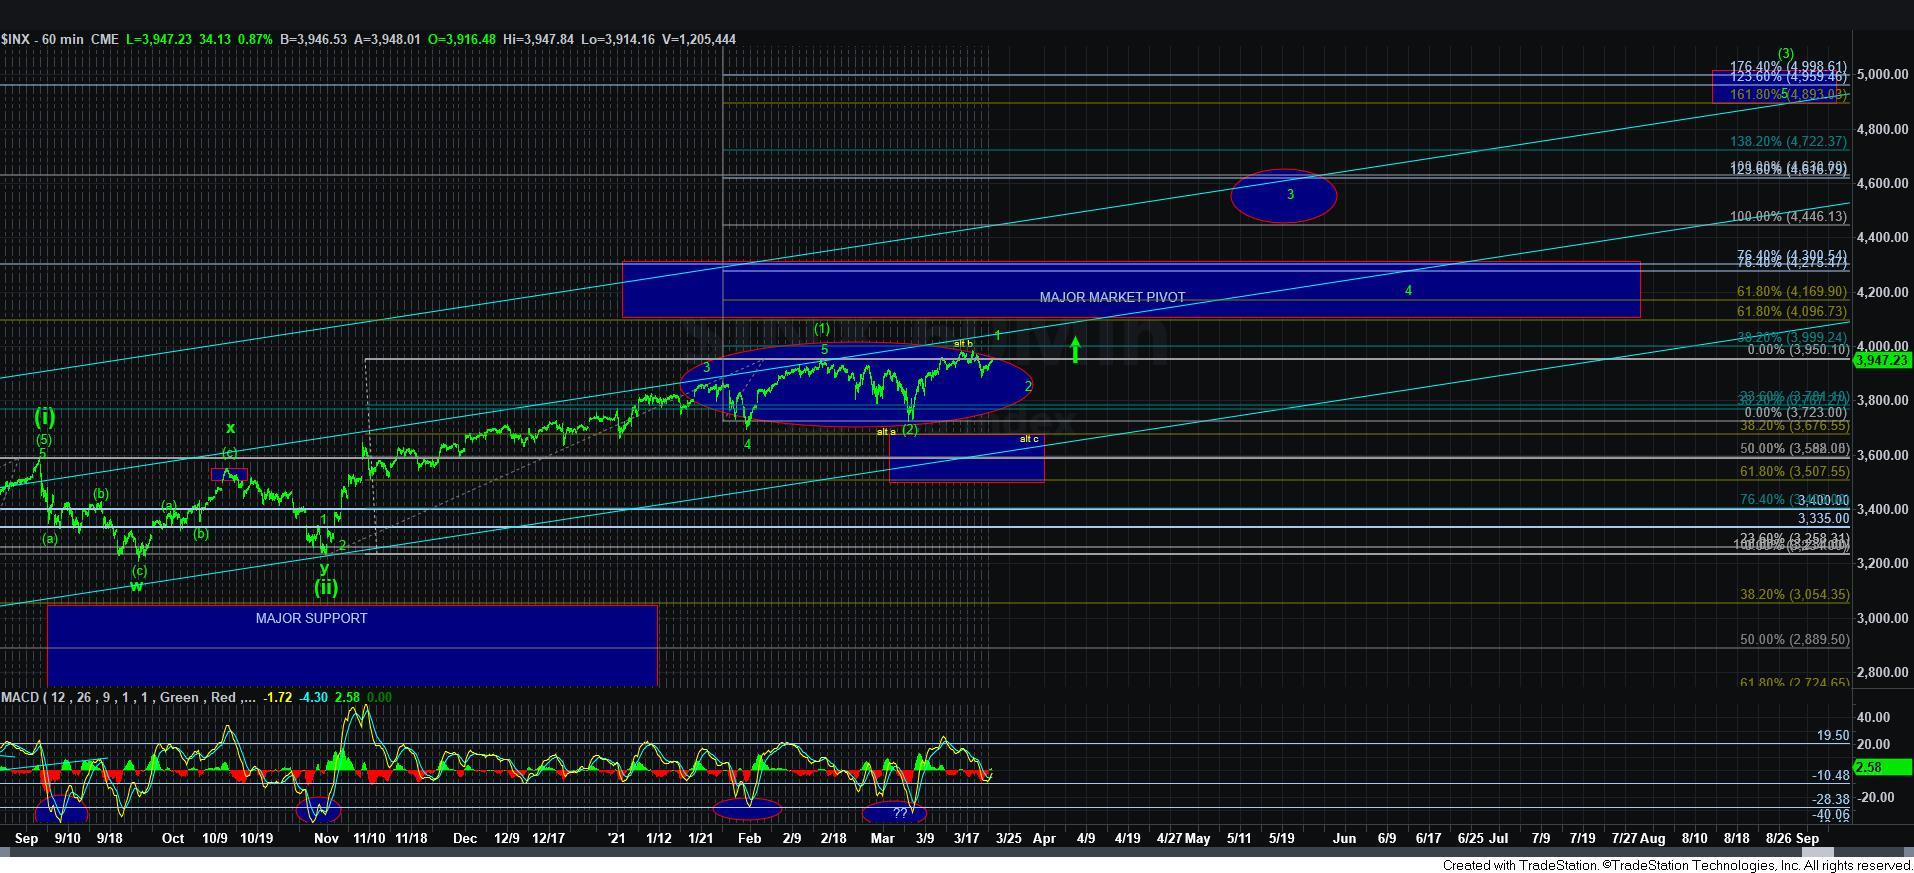Image resolution: width=1914 pixels, height=873 pixels.
Task: Click the May label on the date axis
Action: [1197, 839]
